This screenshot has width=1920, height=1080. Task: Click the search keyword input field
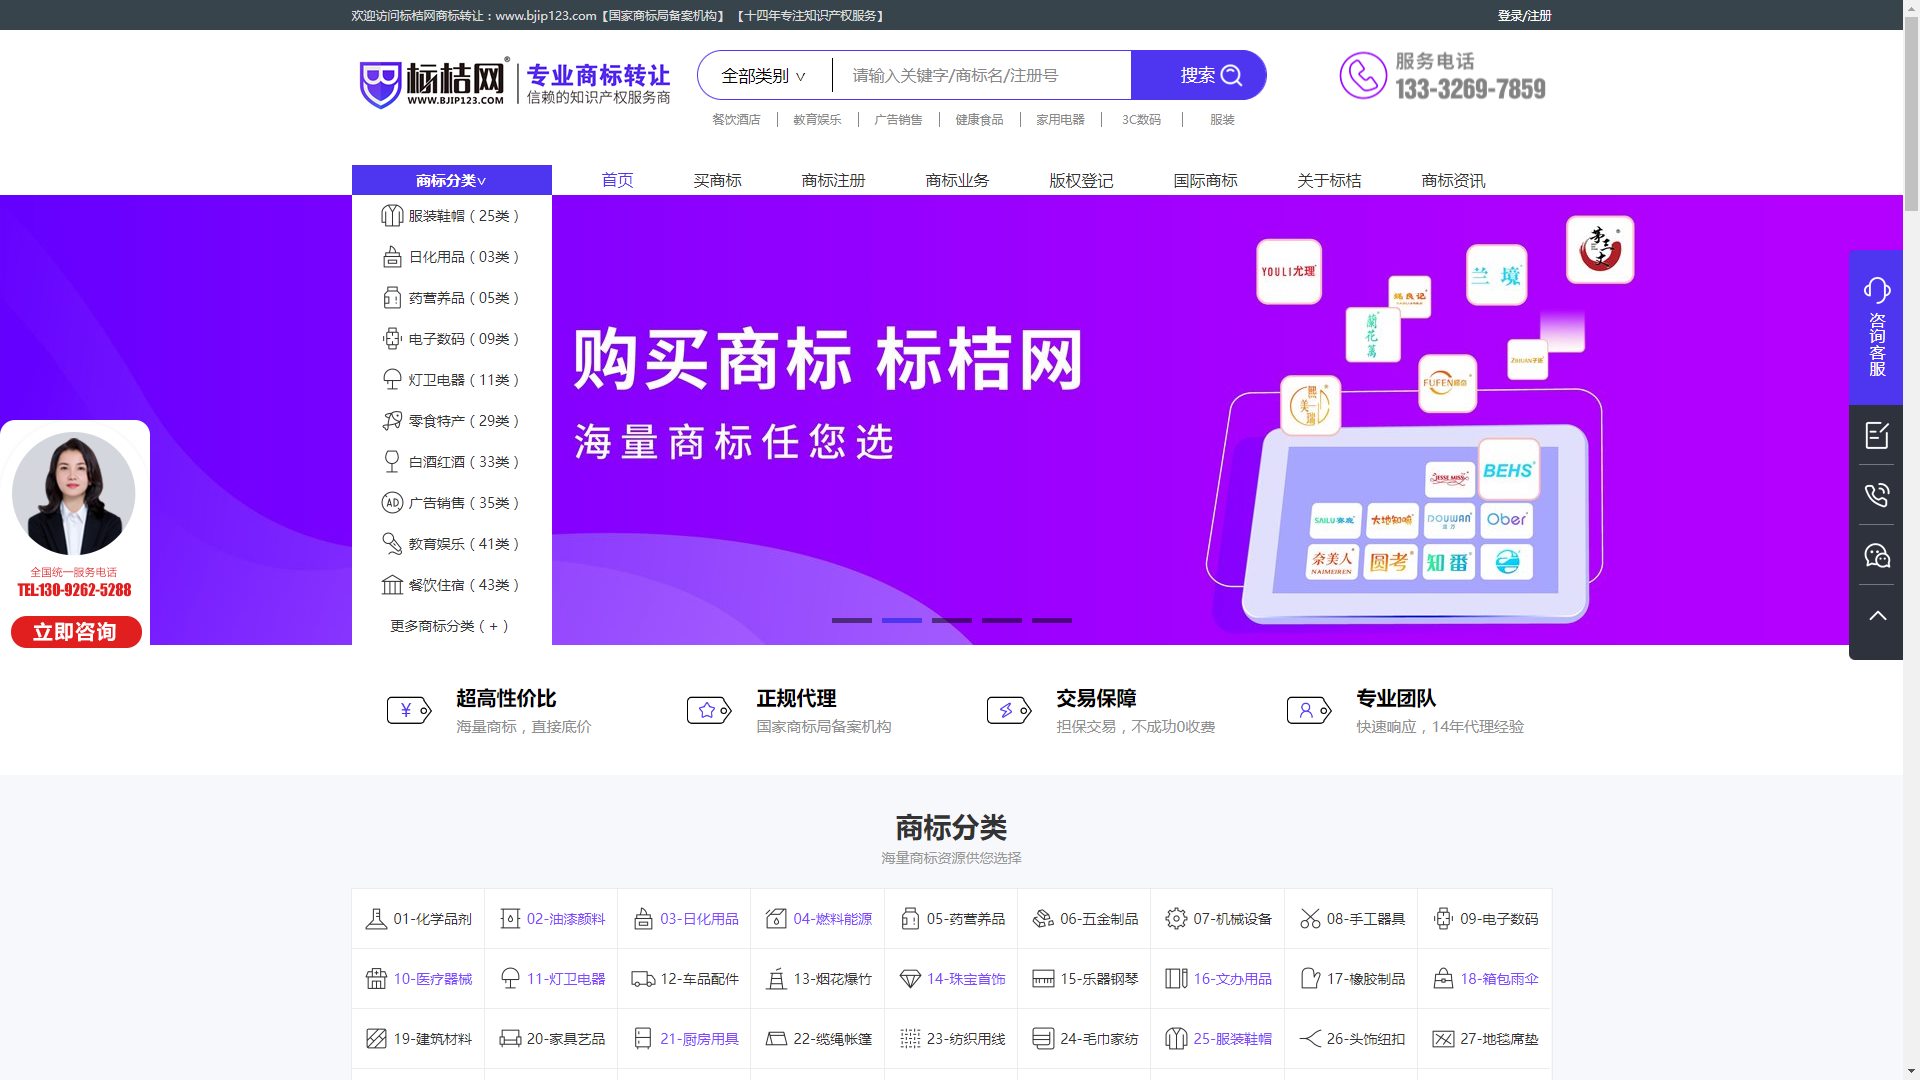click(980, 74)
